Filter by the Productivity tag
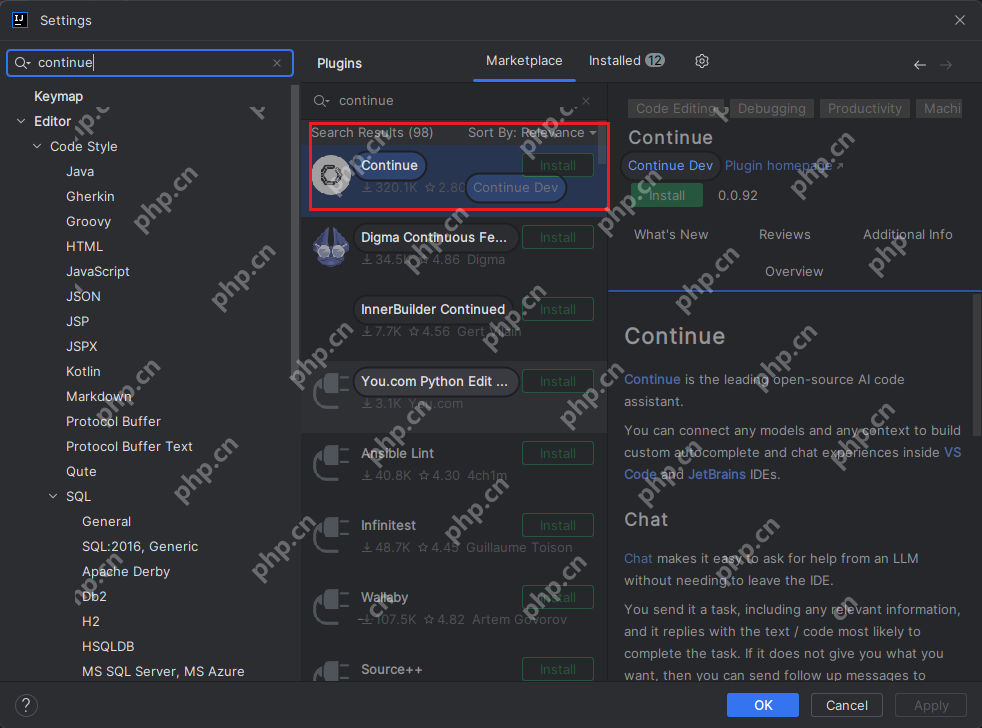Image resolution: width=982 pixels, height=728 pixels. point(865,108)
